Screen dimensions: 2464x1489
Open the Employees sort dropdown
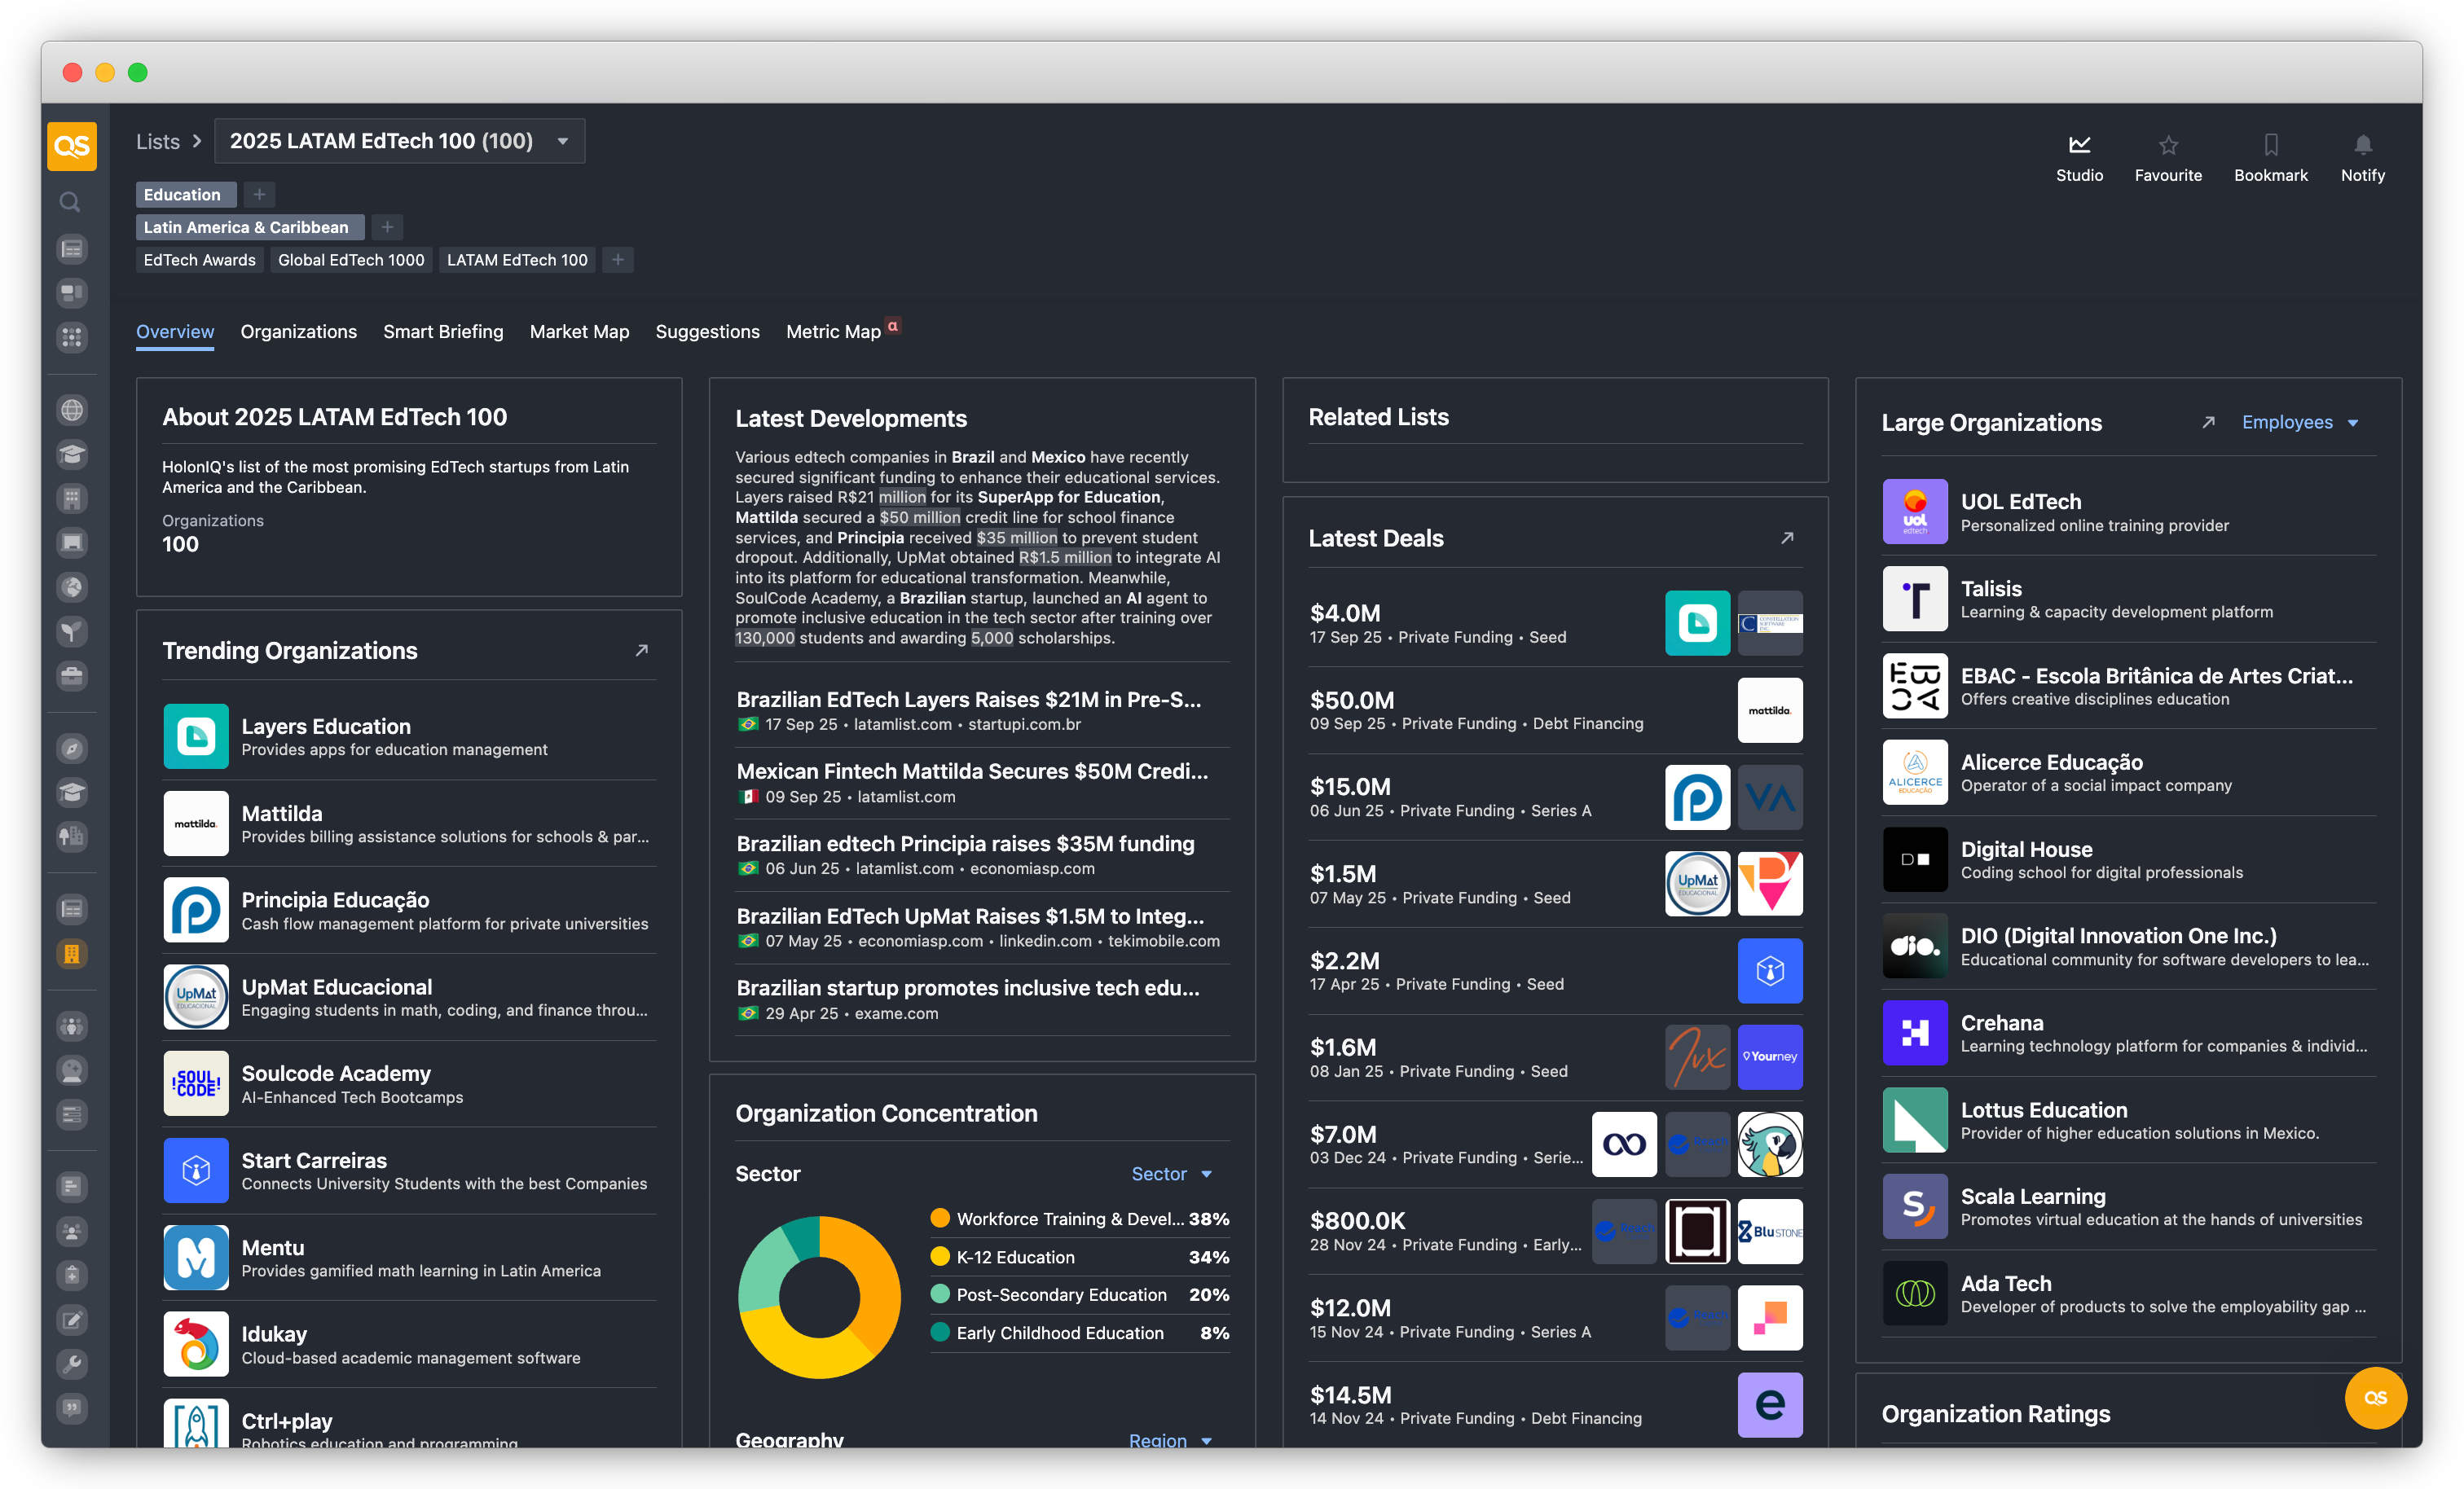[x=2299, y=423]
